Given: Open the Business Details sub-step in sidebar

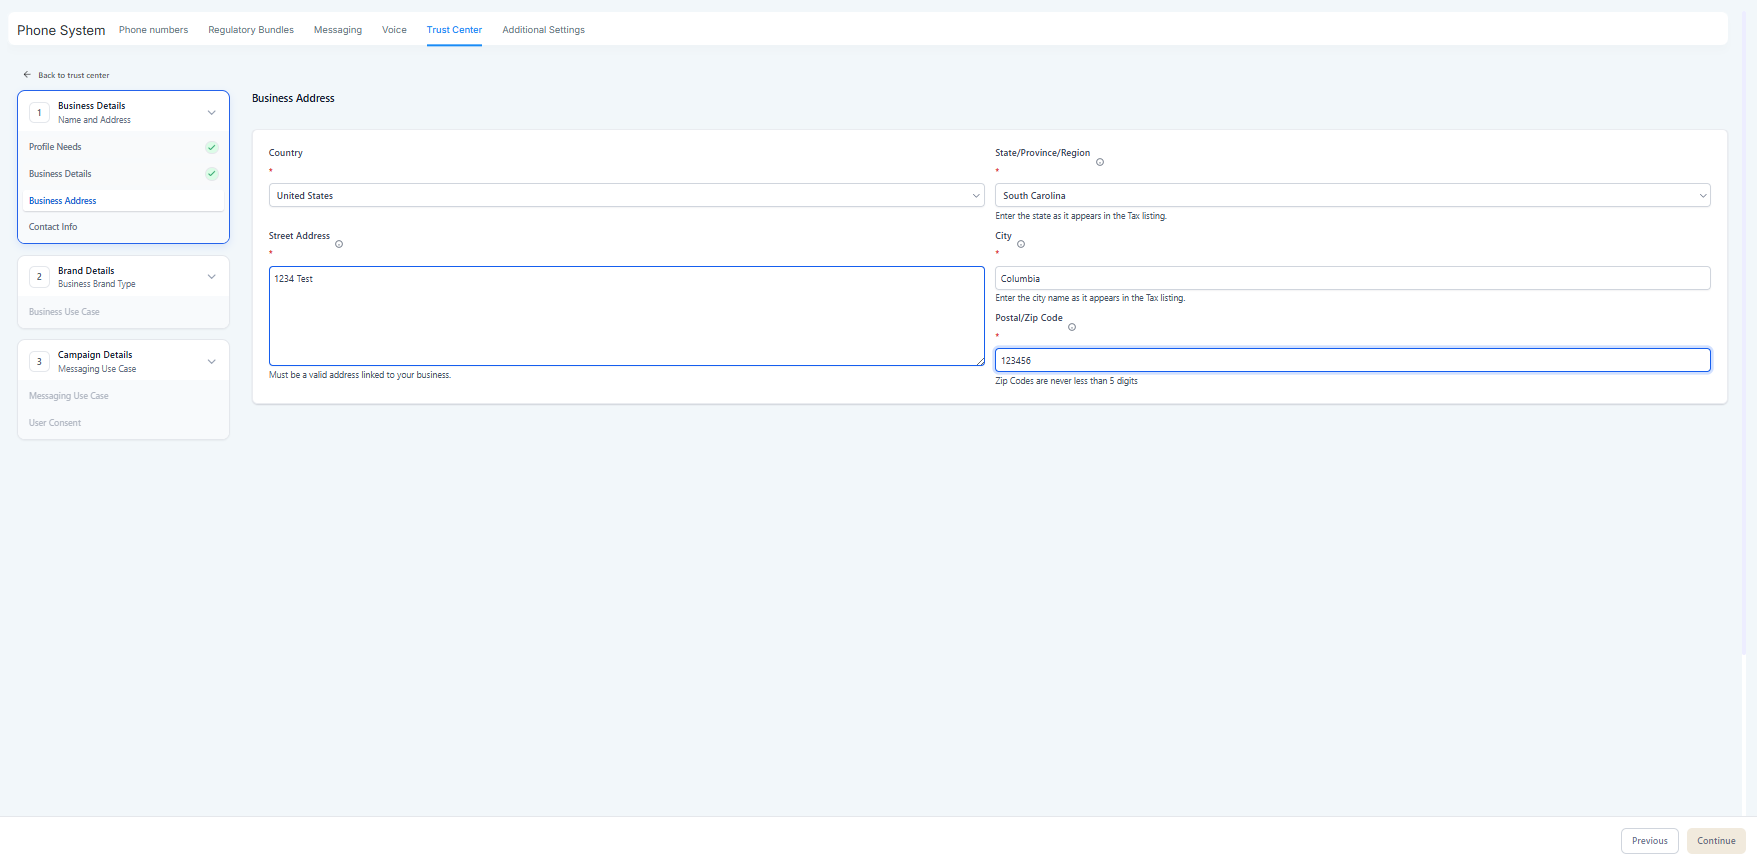Looking at the screenshot, I should [x=60, y=174].
